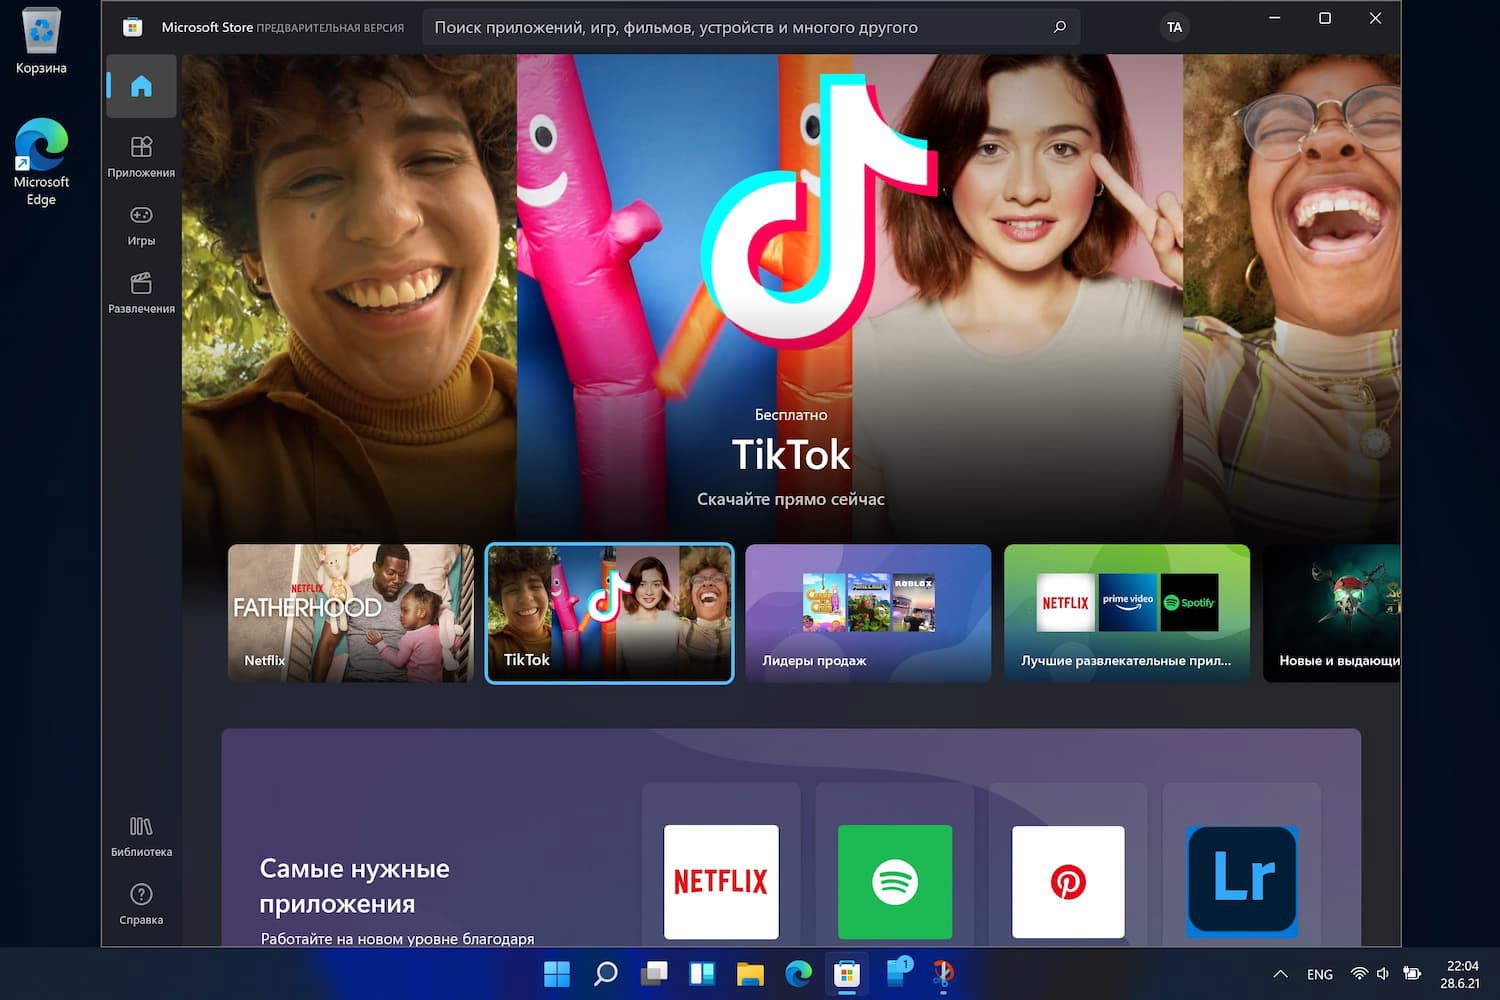
Task: Click the Скачайте прямо сейчас text
Action: click(x=790, y=499)
